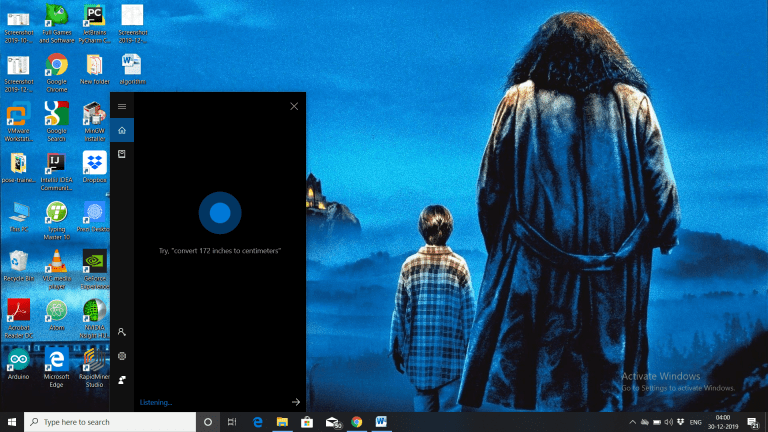Launch MinGW Installer shortcut

pos(95,122)
